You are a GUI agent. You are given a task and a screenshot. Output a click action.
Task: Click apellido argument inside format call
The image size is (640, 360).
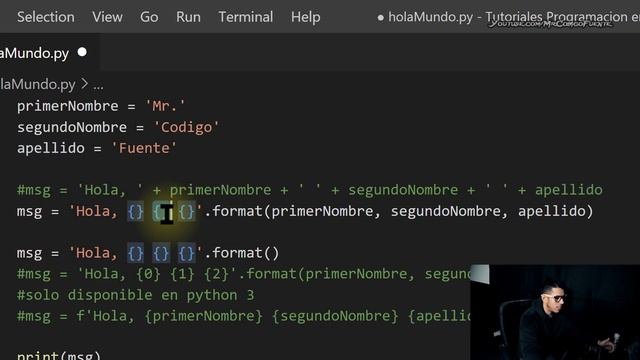click(x=551, y=211)
